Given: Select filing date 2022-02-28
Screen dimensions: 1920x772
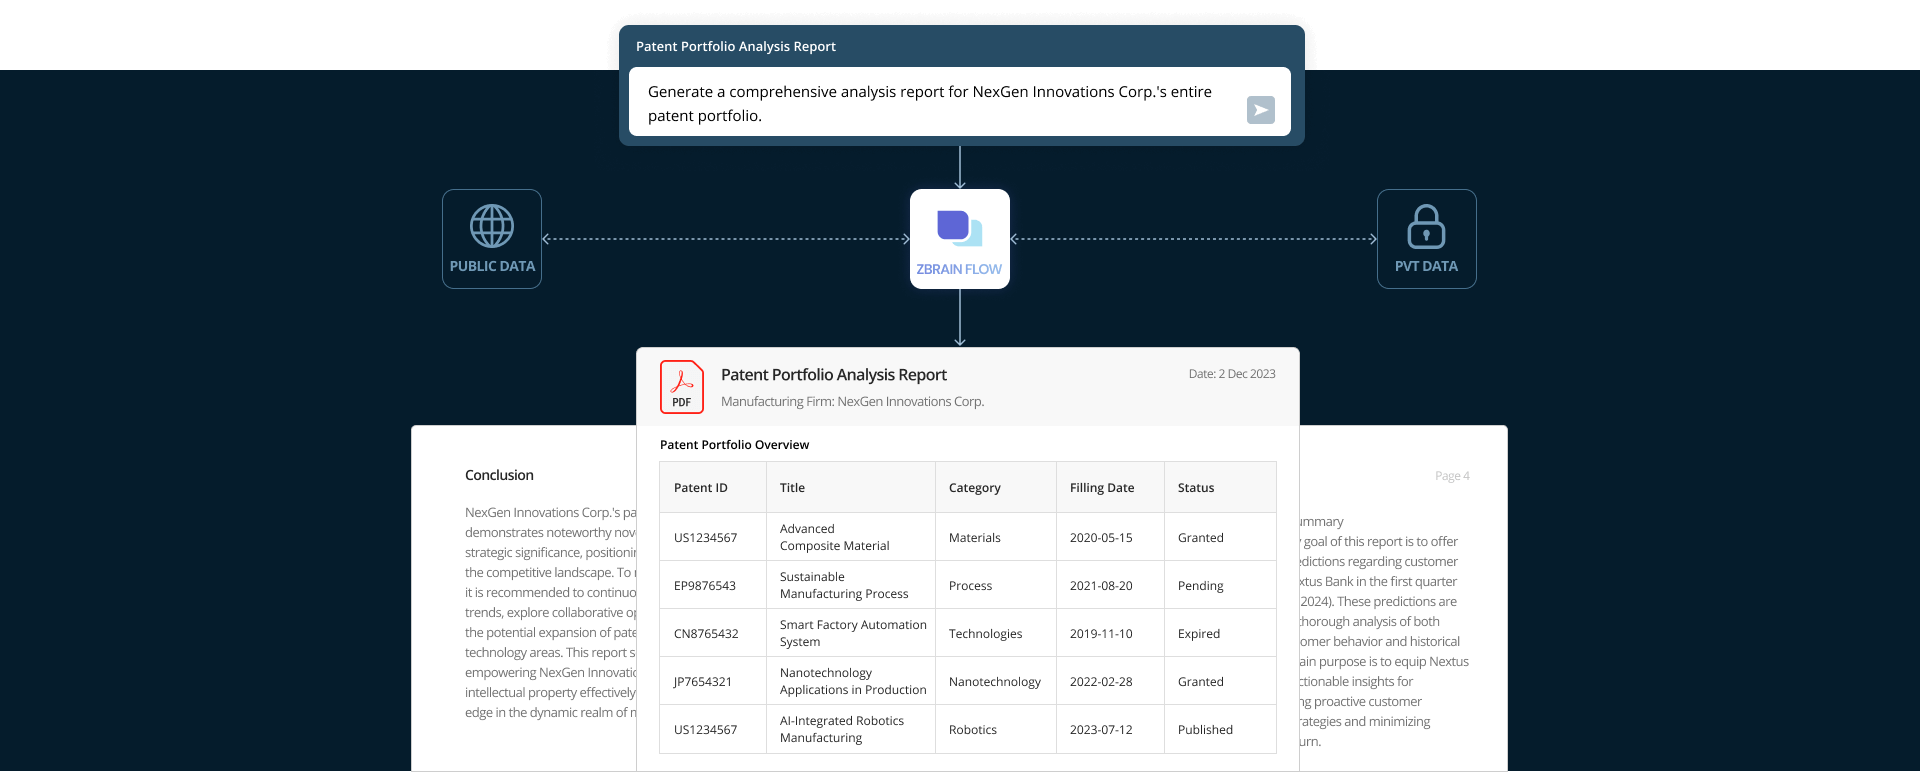Looking at the screenshot, I should point(1101,682).
